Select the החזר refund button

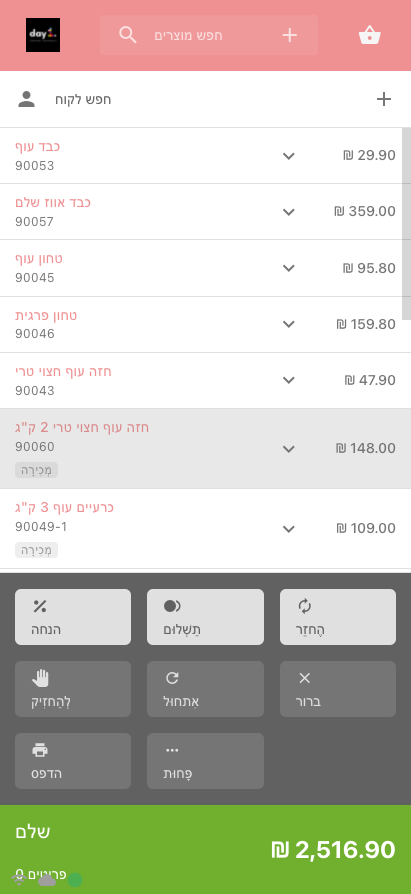click(337, 617)
